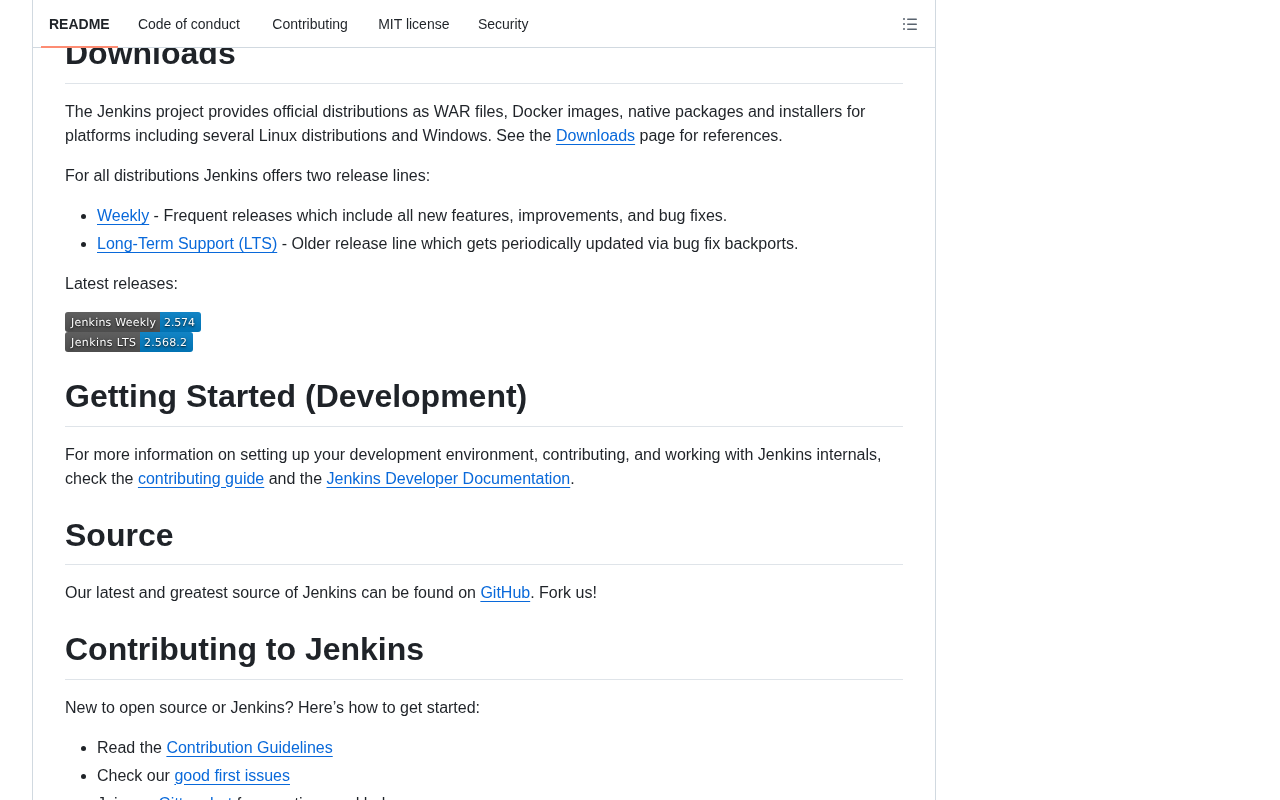This screenshot has width=1280, height=800.
Task: Open the Contribution Guidelines link
Action: [x=249, y=748]
